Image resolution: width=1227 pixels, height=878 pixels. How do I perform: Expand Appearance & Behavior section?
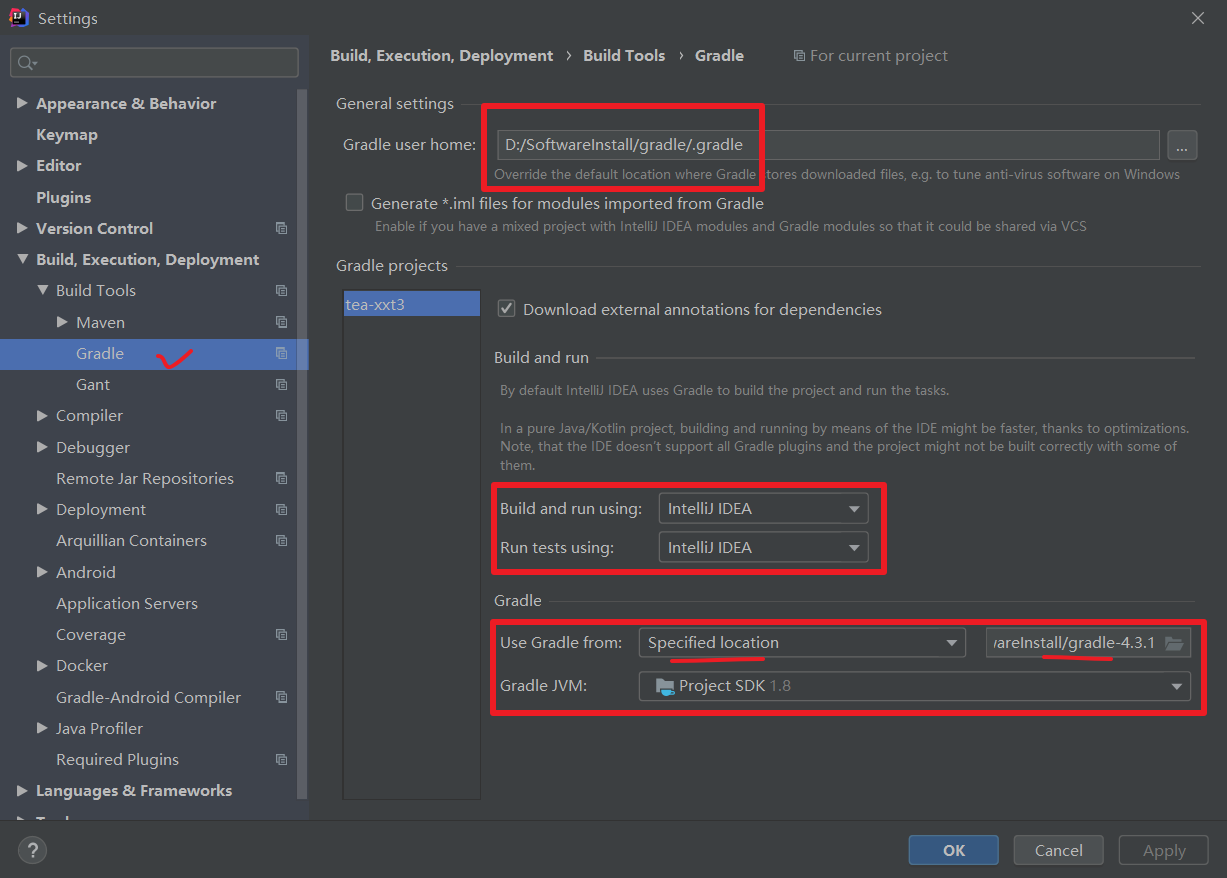22,103
